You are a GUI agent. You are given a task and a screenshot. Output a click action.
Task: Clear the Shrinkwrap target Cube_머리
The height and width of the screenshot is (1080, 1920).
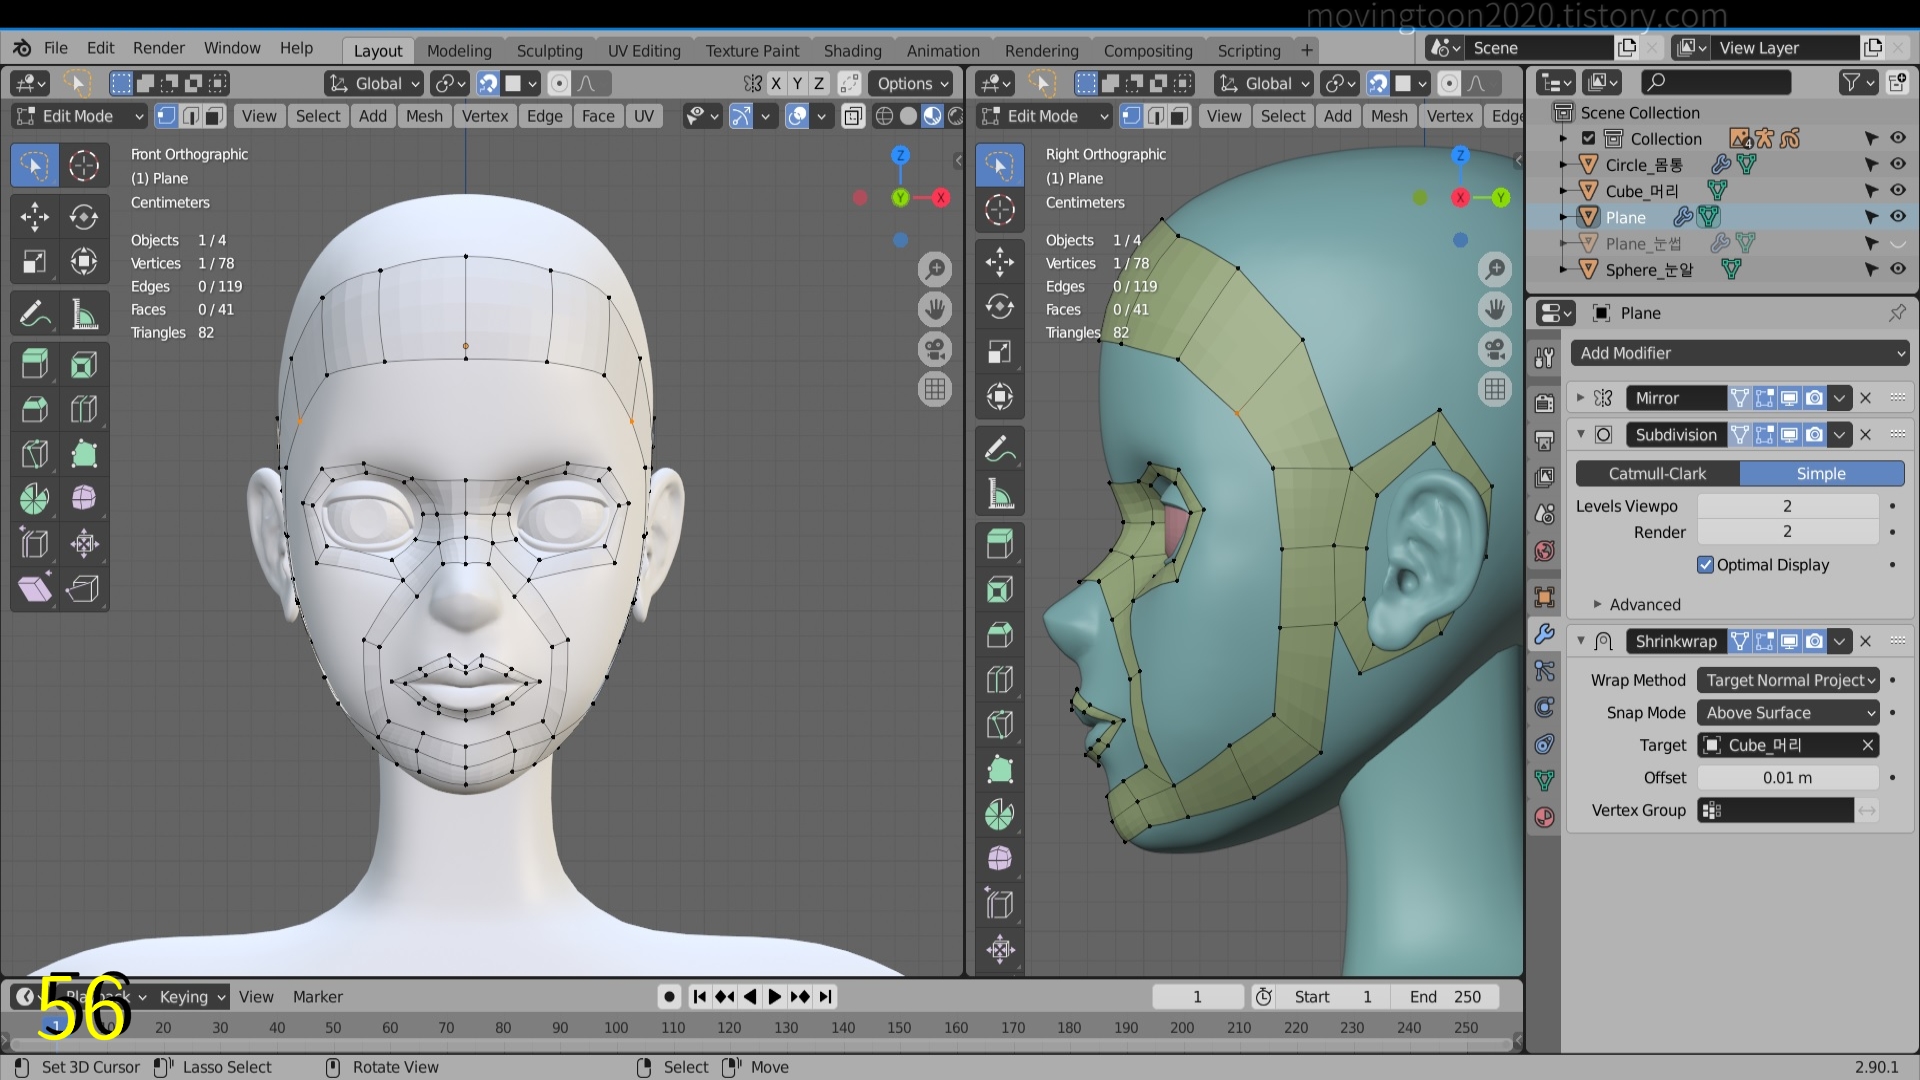[x=1867, y=745]
